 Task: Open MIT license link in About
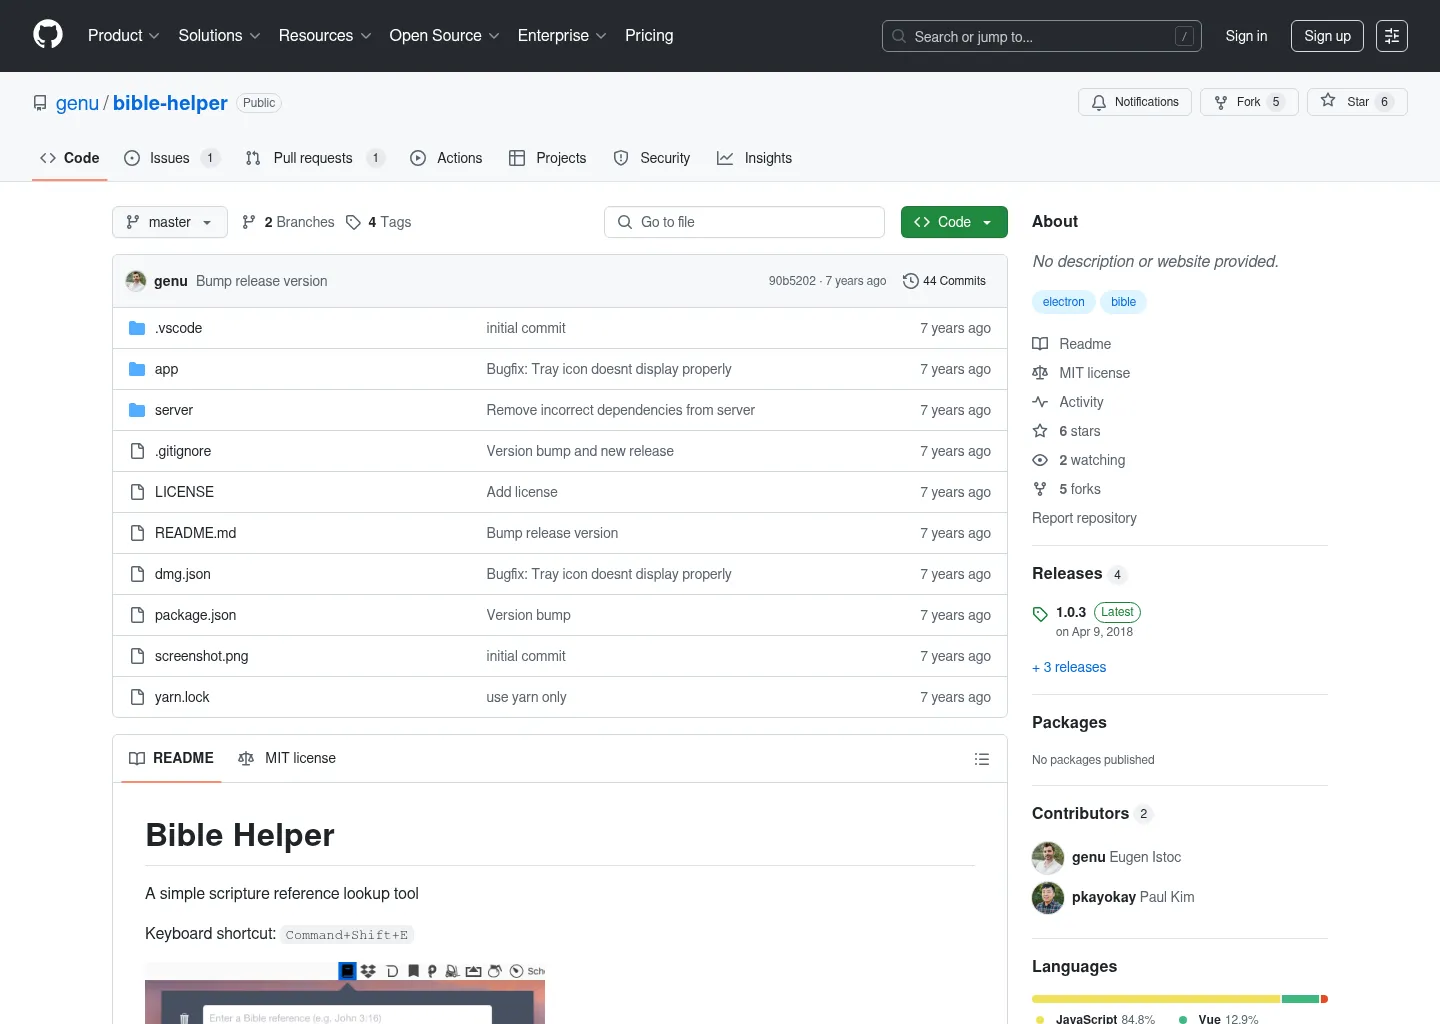point(1081,373)
